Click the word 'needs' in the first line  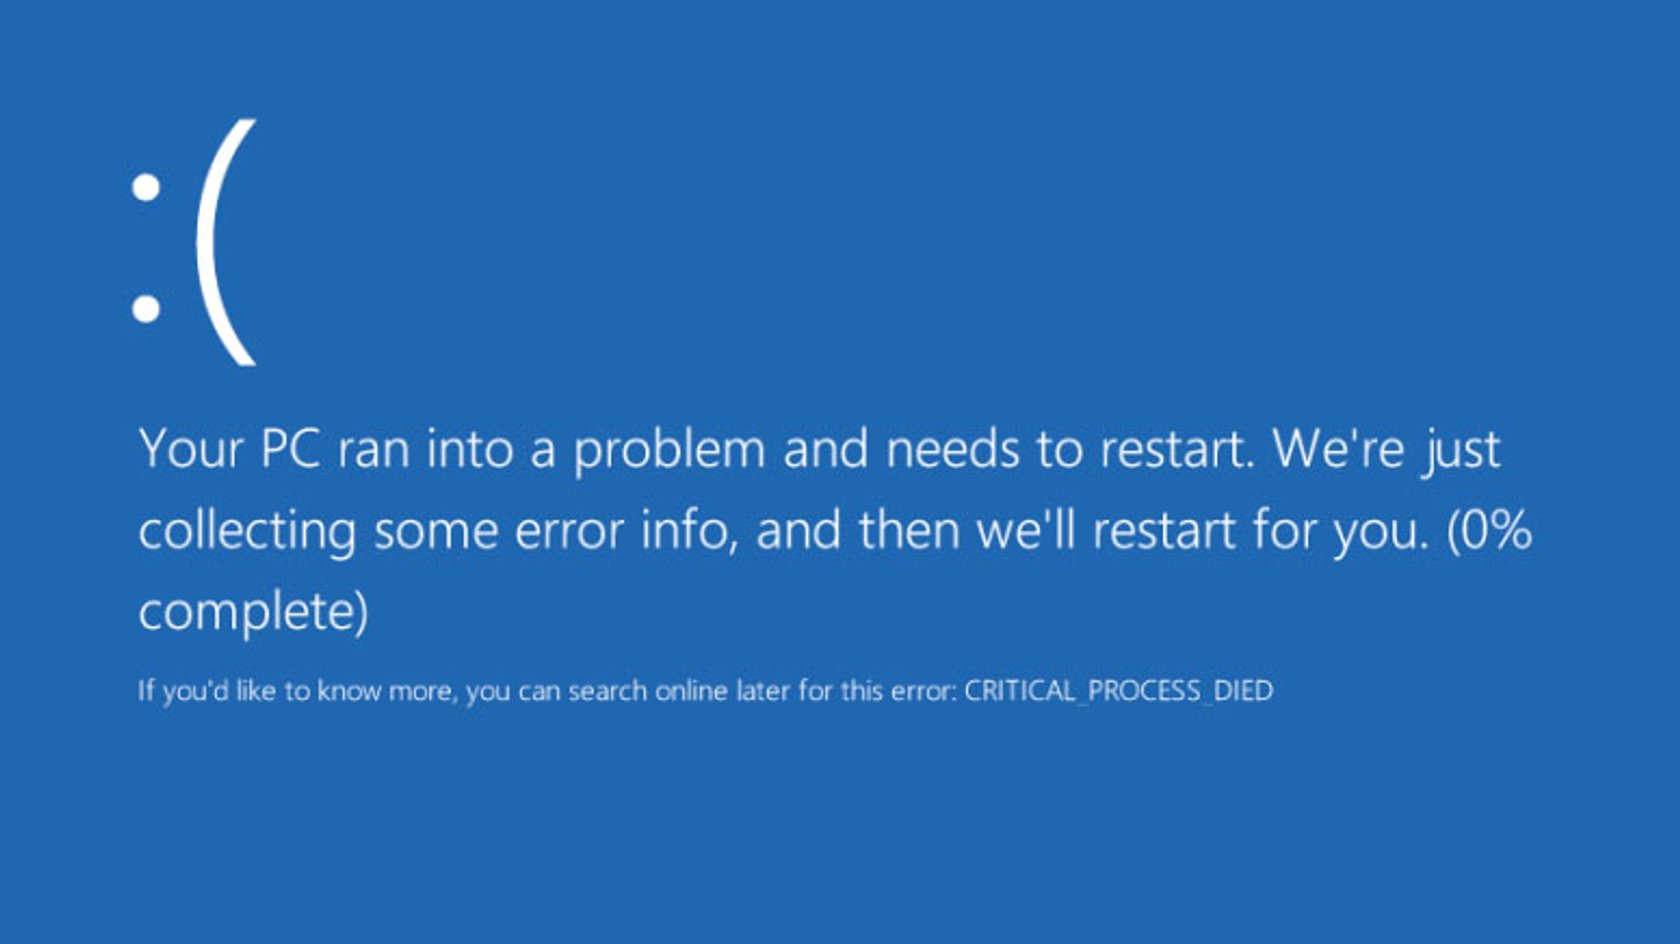coord(952,449)
